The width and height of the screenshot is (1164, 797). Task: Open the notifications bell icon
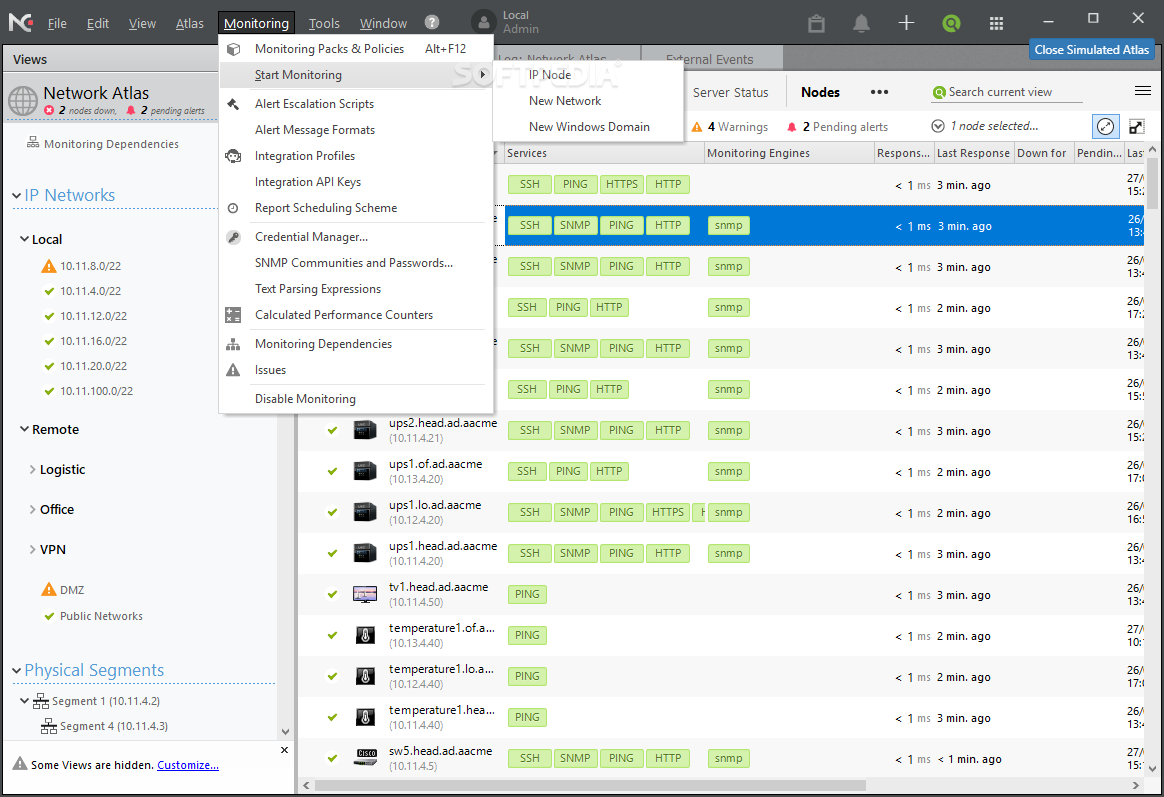861,23
